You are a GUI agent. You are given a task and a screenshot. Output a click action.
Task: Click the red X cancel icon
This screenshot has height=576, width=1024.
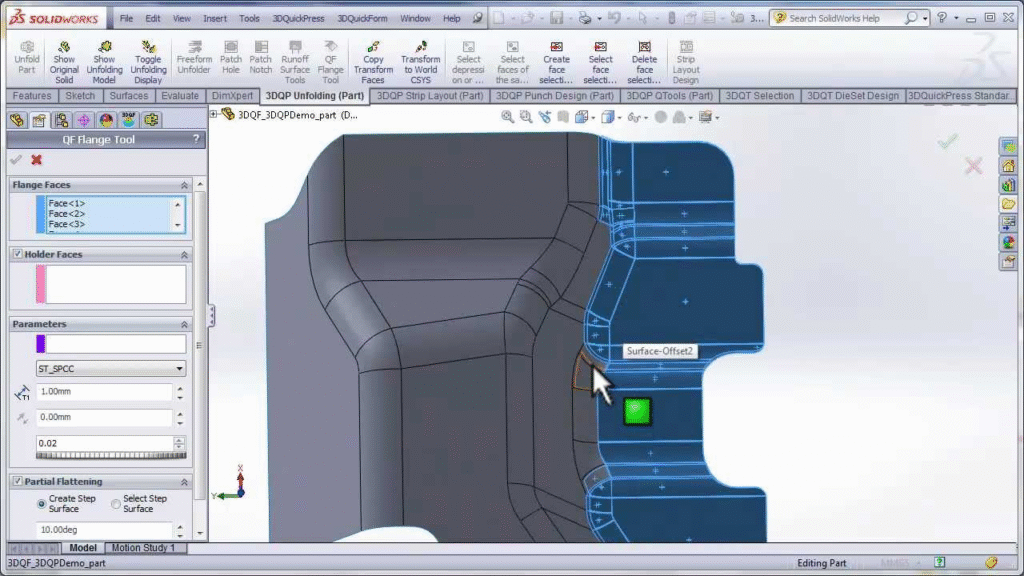(37, 160)
